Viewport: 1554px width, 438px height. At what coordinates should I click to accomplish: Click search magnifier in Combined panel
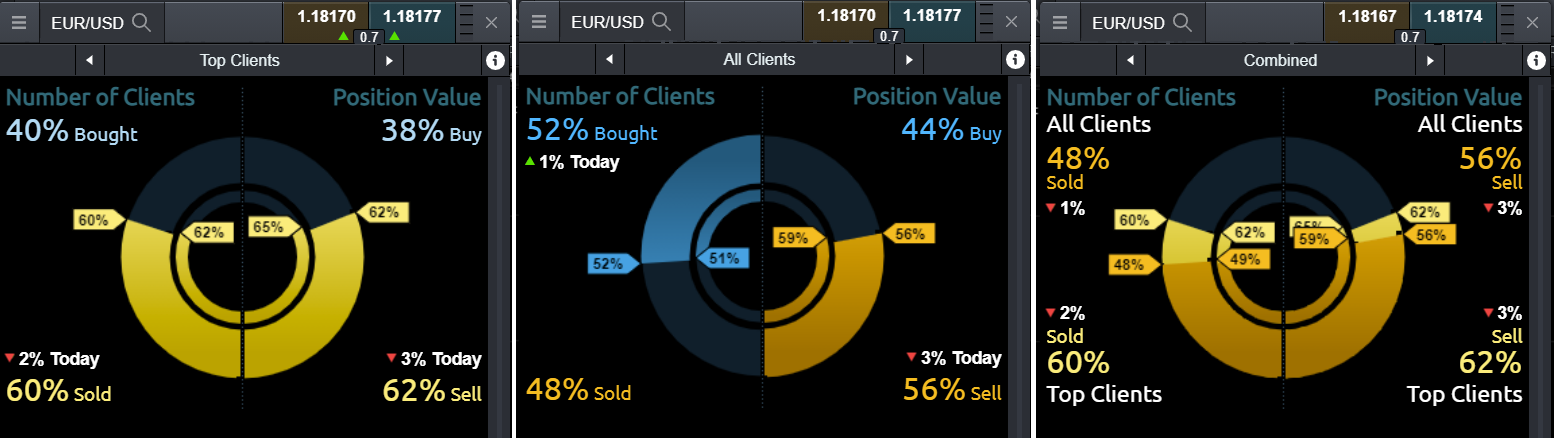(x=1183, y=22)
